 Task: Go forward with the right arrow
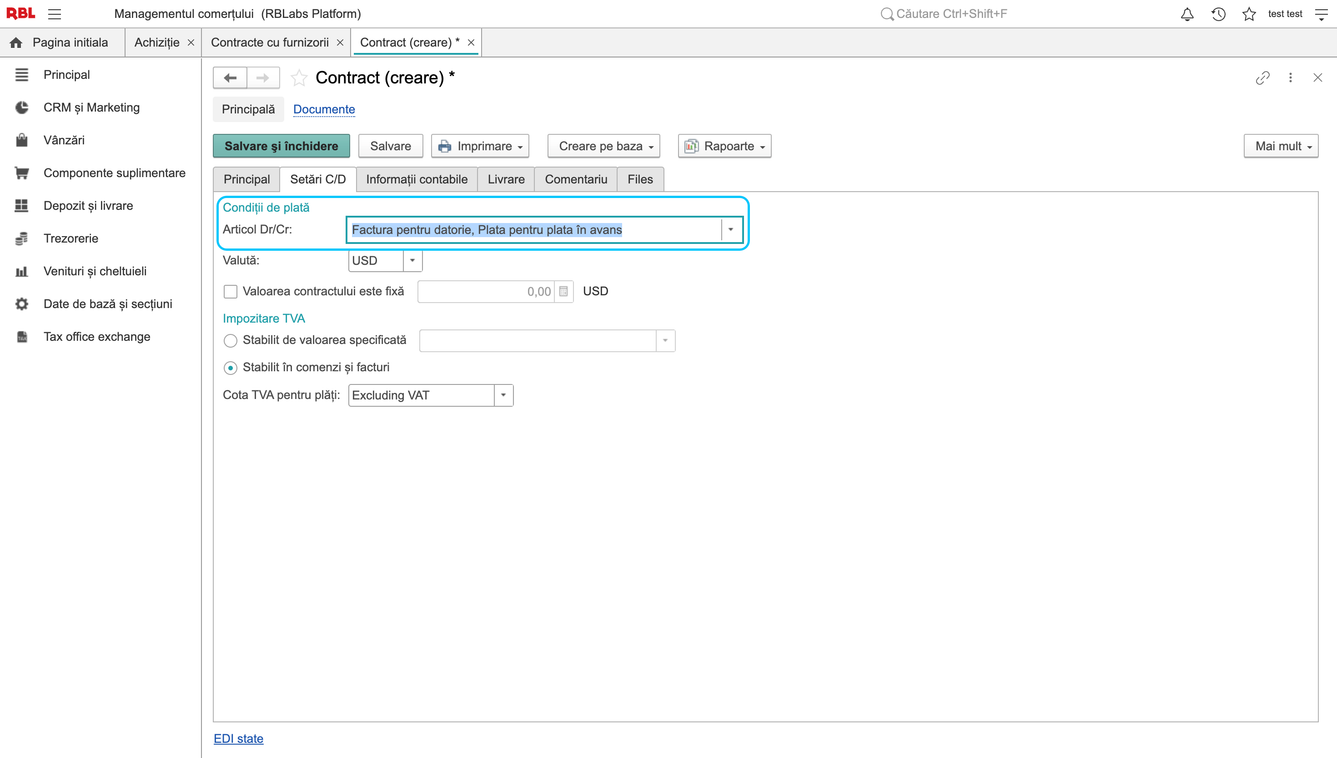click(x=263, y=78)
